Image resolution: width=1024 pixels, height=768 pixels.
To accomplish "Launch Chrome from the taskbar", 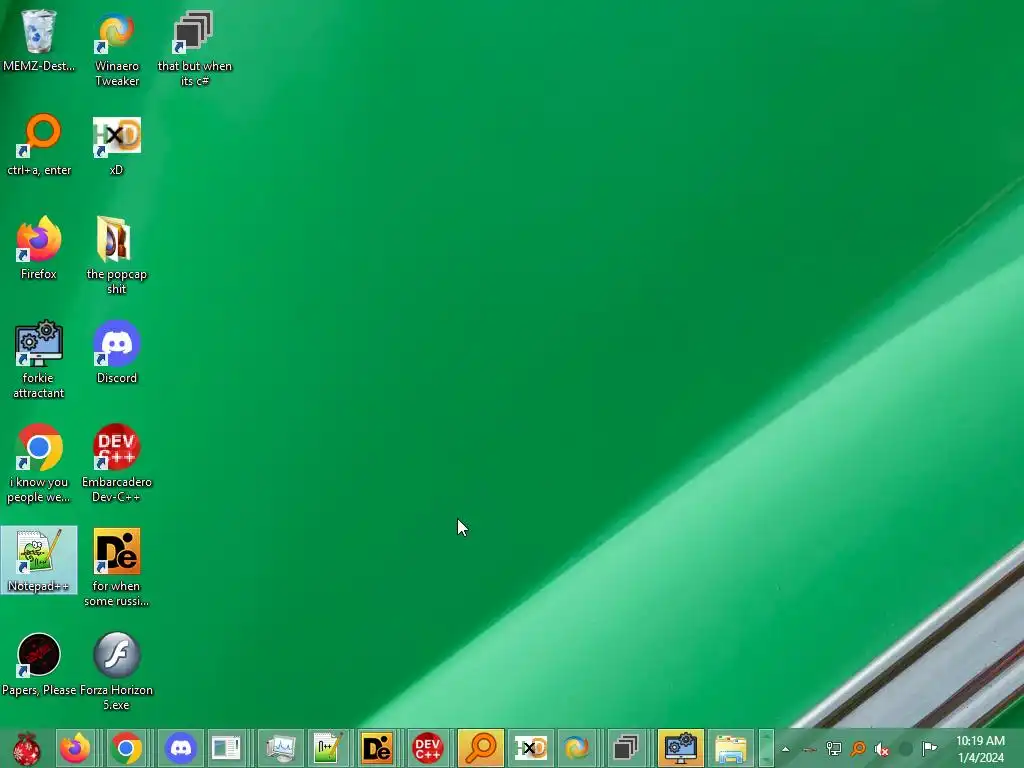I will tap(126, 748).
